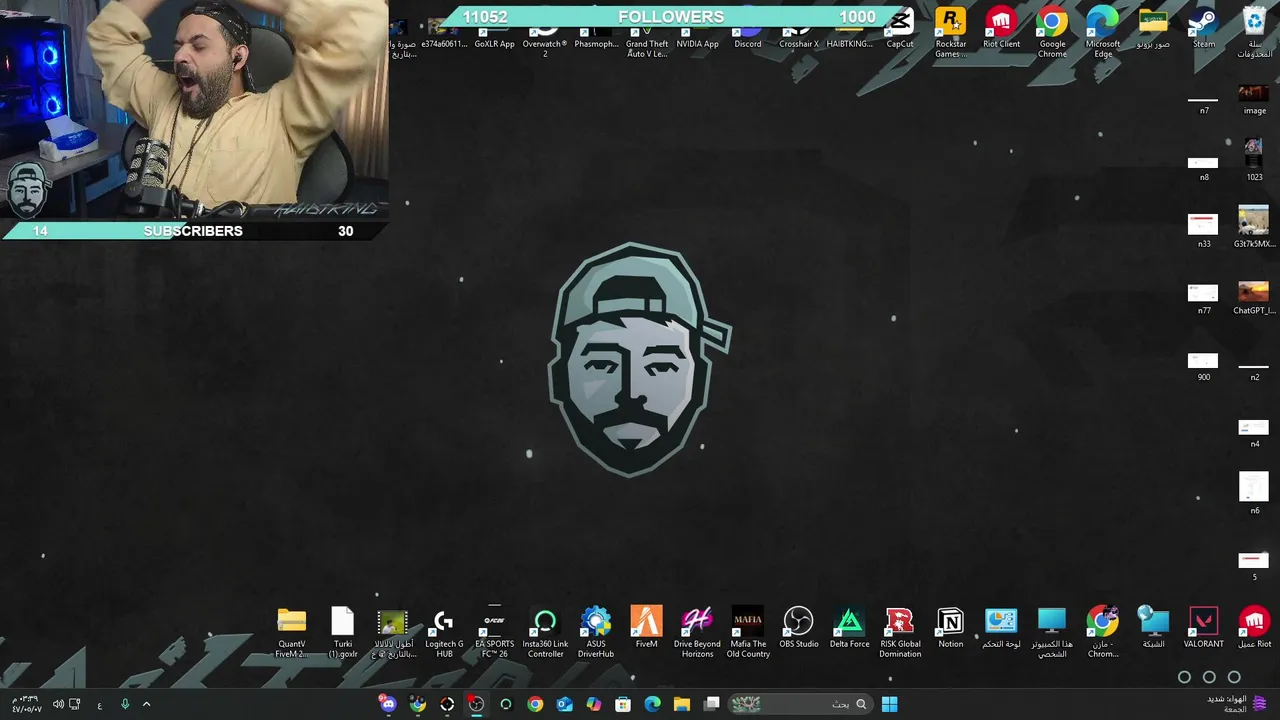Select the Notion desktop icon
The image size is (1280, 720).
pyautogui.click(x=950, y=628)
